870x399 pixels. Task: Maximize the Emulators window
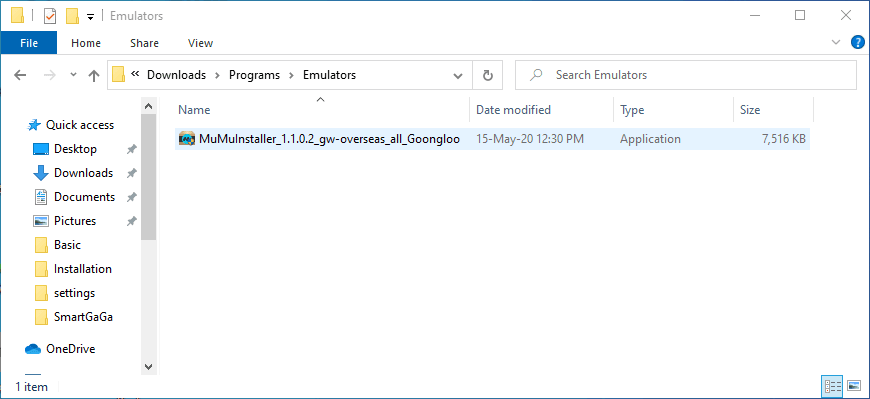800,16
